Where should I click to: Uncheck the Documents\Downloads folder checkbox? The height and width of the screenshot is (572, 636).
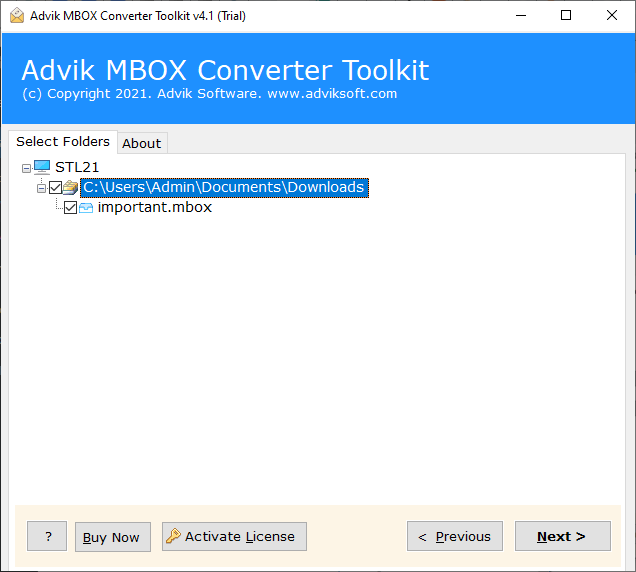[x=55, y=187]
